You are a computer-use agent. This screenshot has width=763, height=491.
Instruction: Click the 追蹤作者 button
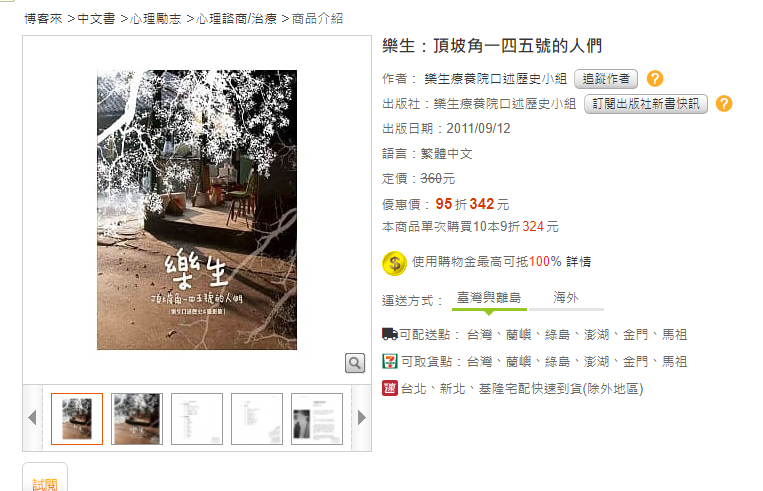(606, 79)
